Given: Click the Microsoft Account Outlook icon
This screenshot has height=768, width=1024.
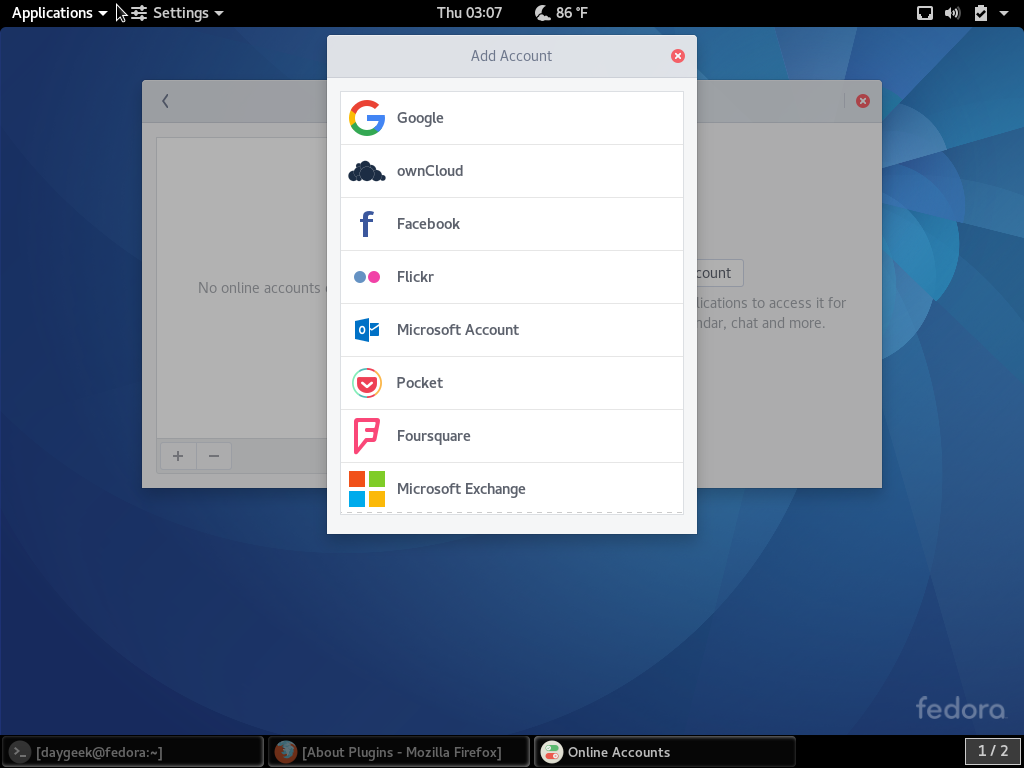Looking at the screenshot, I should pyautogui.click(x=366, y=330).
